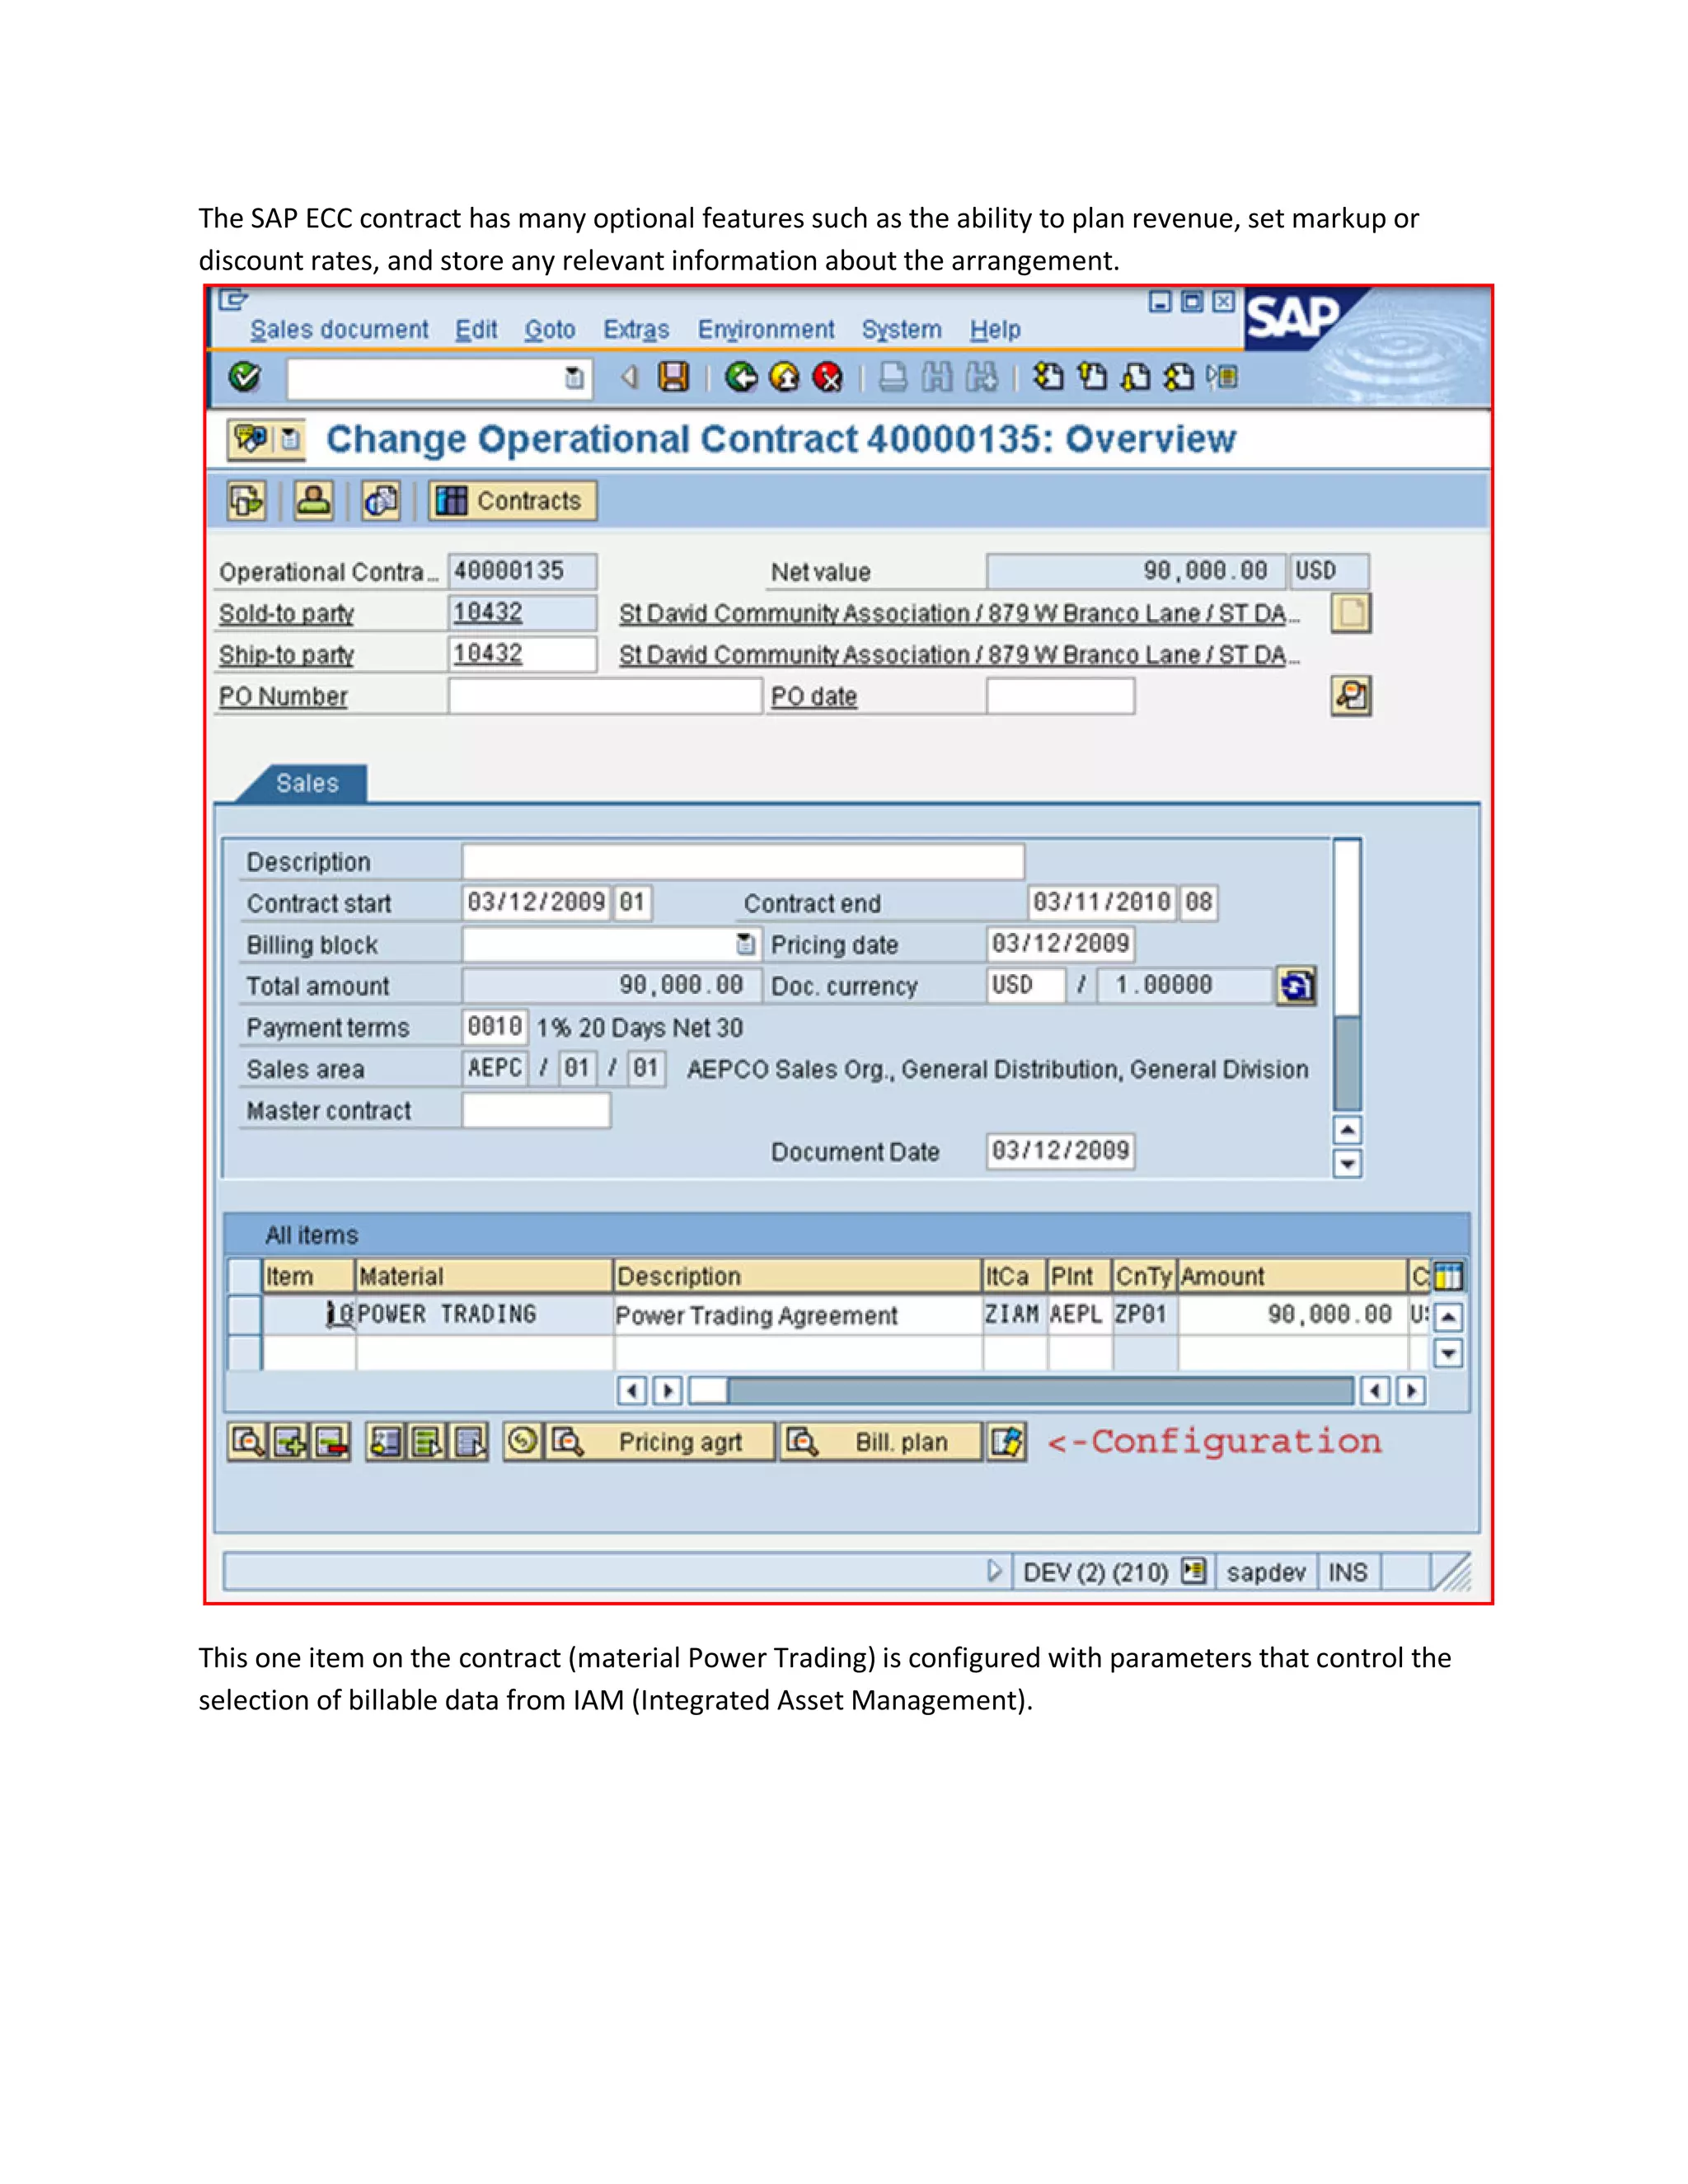The width and height of the screenshot is (1688, 2184).
Task: Click the select-all box in the Item header
Action: pyautogui.click(x=245, y=1276)
